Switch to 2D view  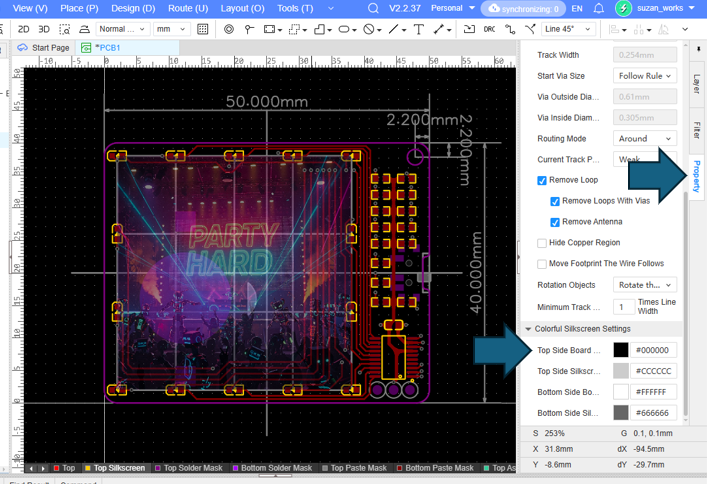24,30
